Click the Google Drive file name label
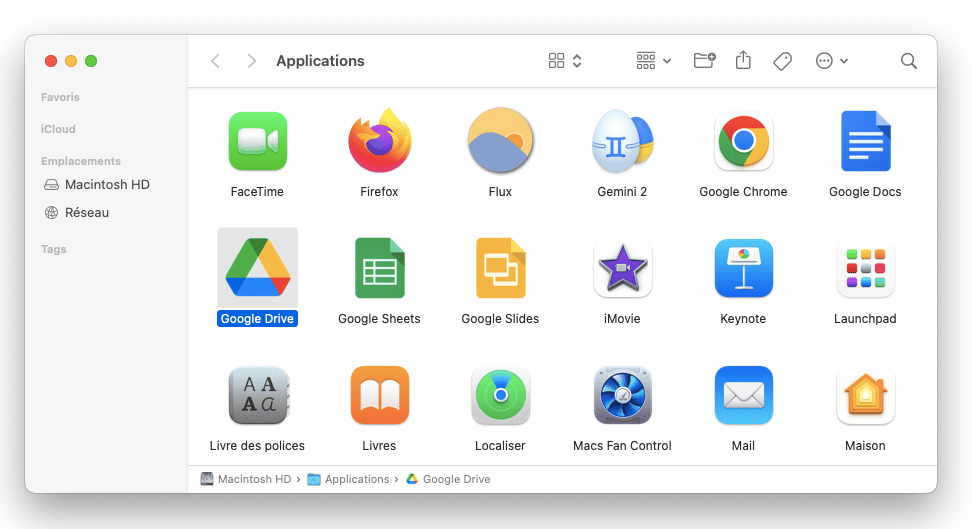Viewport: 972px width, 529px height. pyautogui.click(x=257, y=319)
